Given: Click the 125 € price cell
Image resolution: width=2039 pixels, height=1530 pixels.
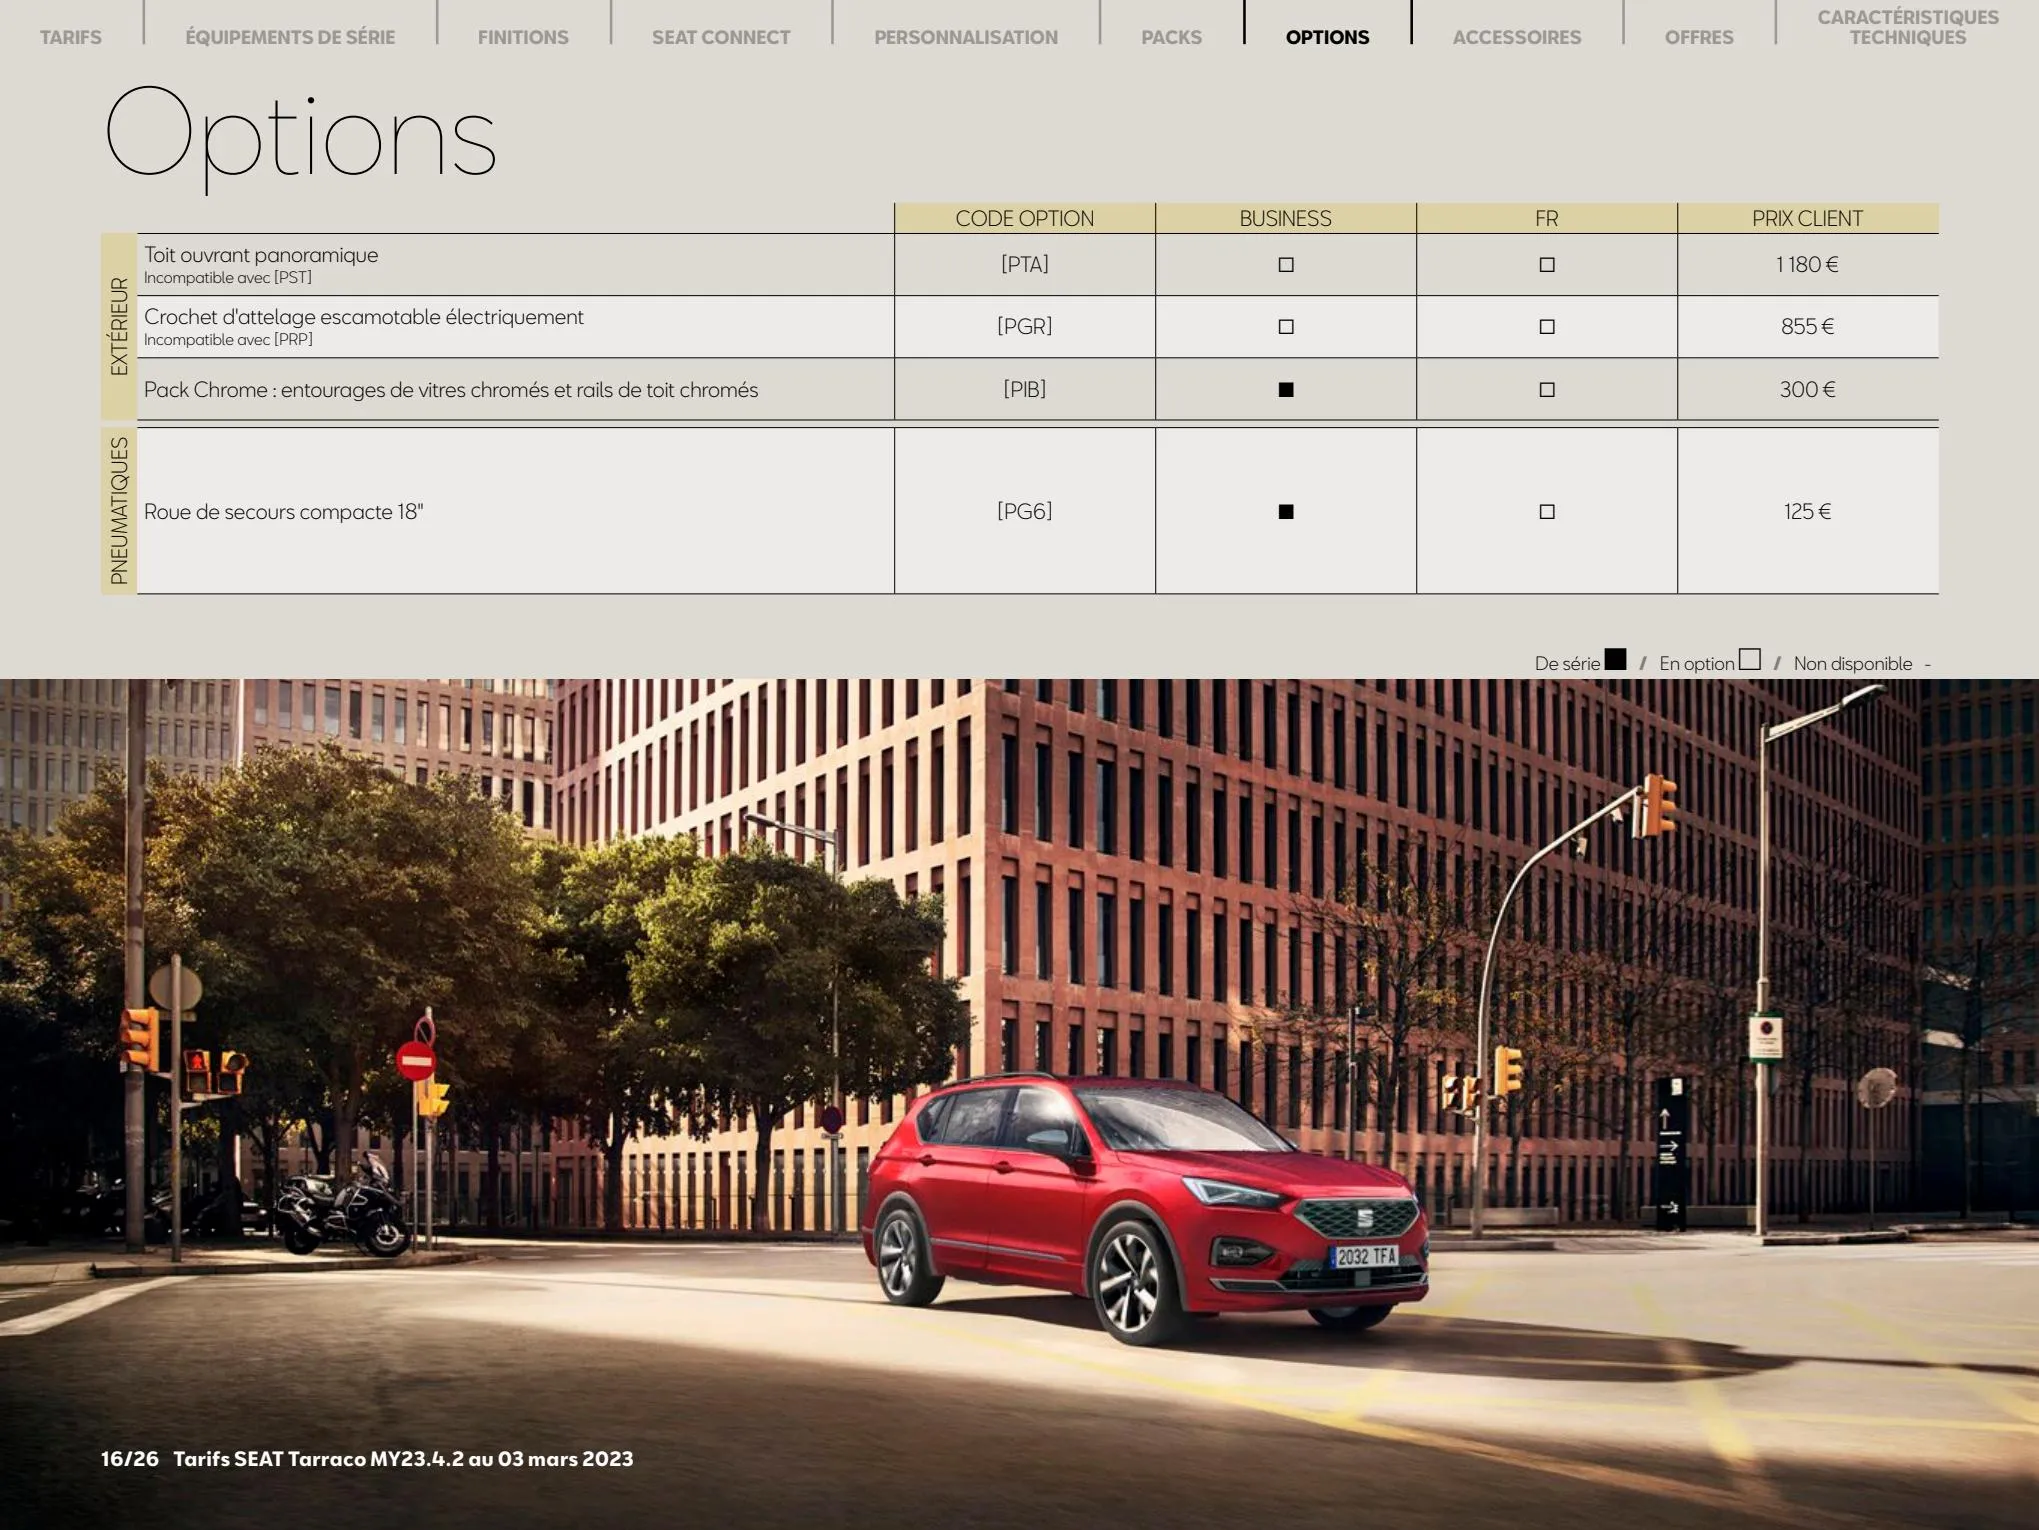Looking at the screenshot, I should click(1807, 511).
